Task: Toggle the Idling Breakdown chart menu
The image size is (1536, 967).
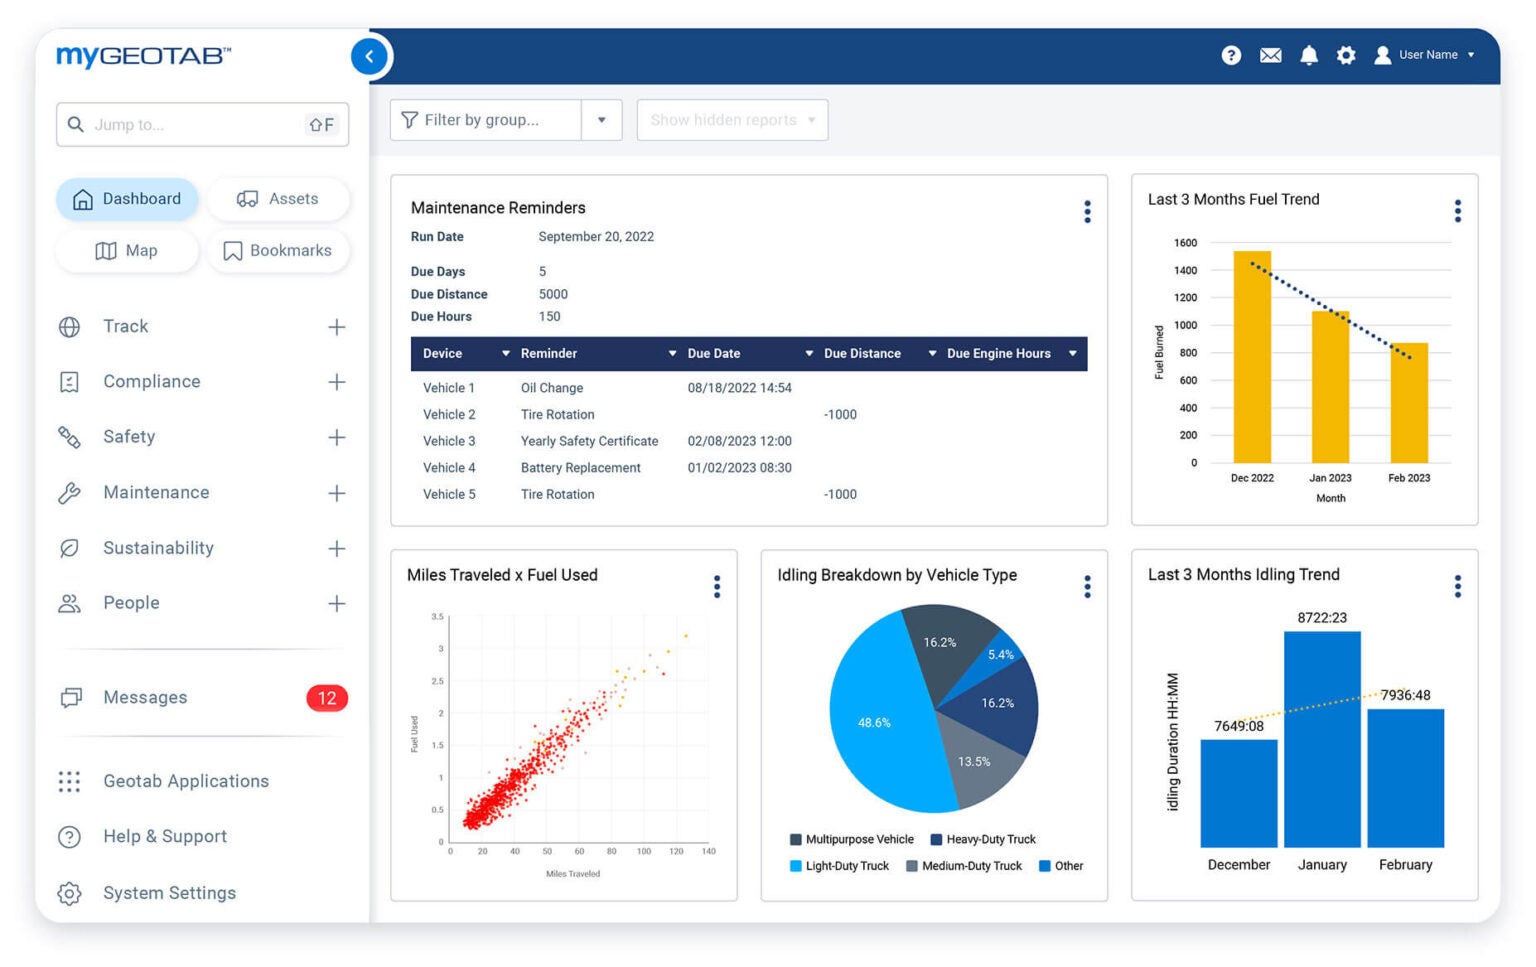Action: [1087, 586]
